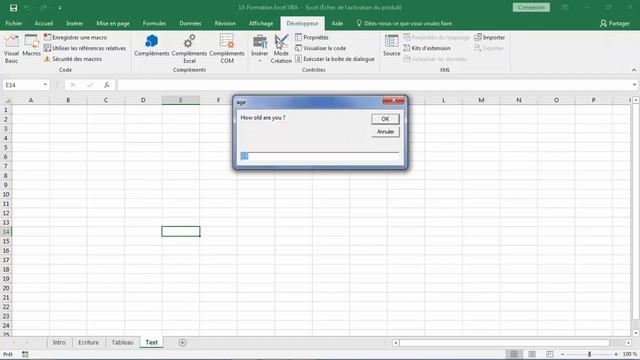Click Visualiser le code
The width and height of the screenshot is (640, 360).
321,48
